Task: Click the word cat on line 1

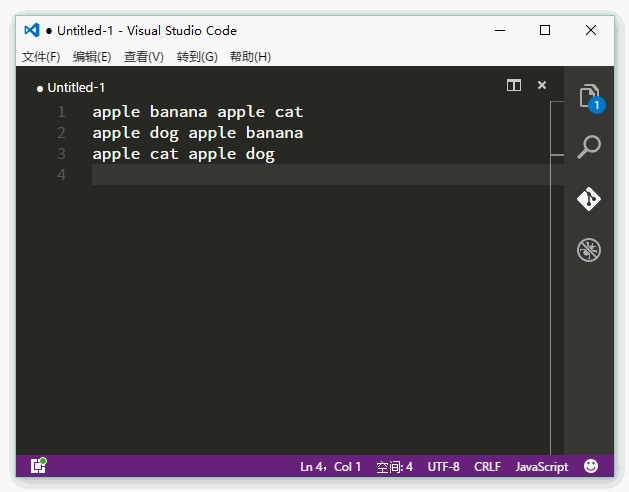Action: coord(289,112)
